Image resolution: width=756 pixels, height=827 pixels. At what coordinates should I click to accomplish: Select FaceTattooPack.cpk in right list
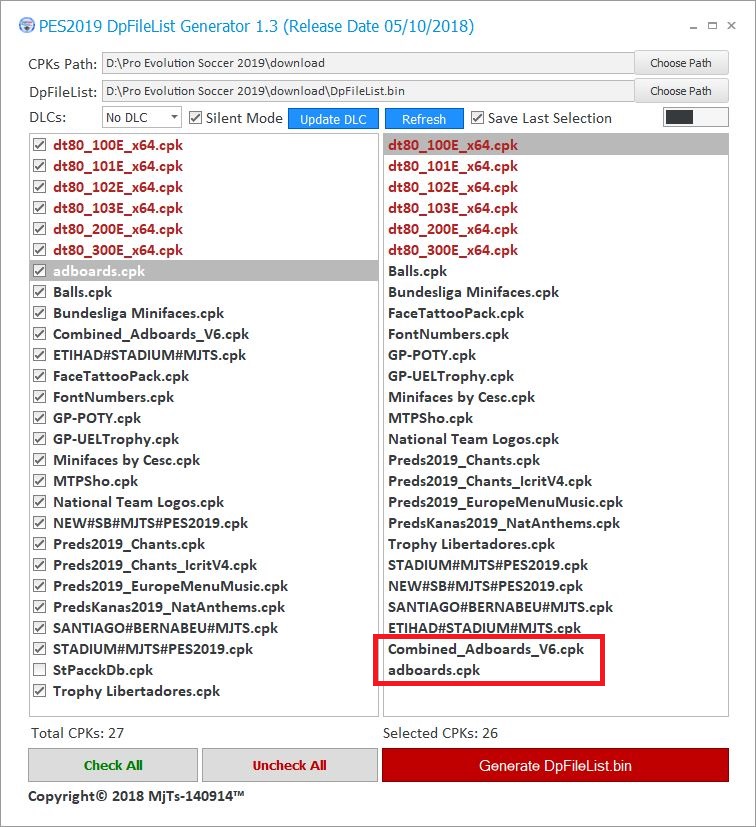pyautogui.click(x=456, y=313)
